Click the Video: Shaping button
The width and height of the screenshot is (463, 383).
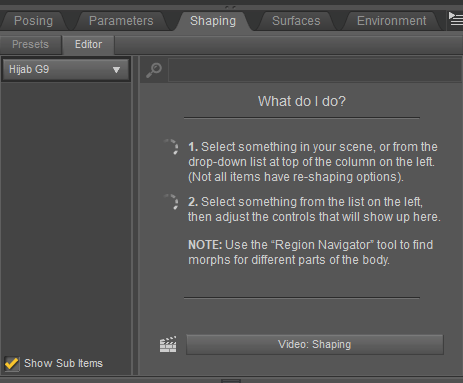315,344
